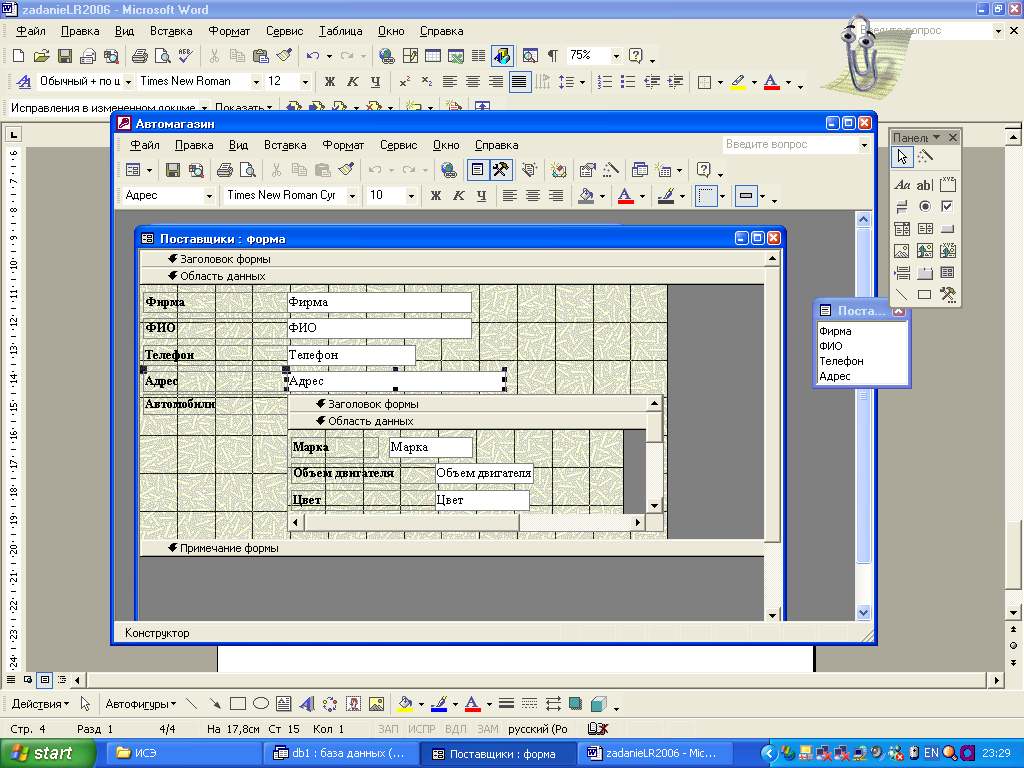Switch to db1 : база данных taskbar button
Screen dimensions: 1024x768
(342, 753)
